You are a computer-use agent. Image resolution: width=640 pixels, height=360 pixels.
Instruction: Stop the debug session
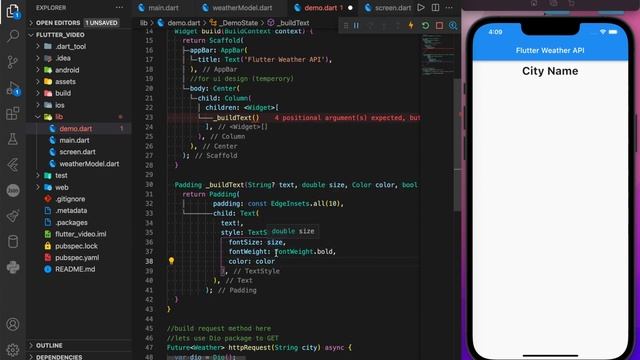pos(439,25)
